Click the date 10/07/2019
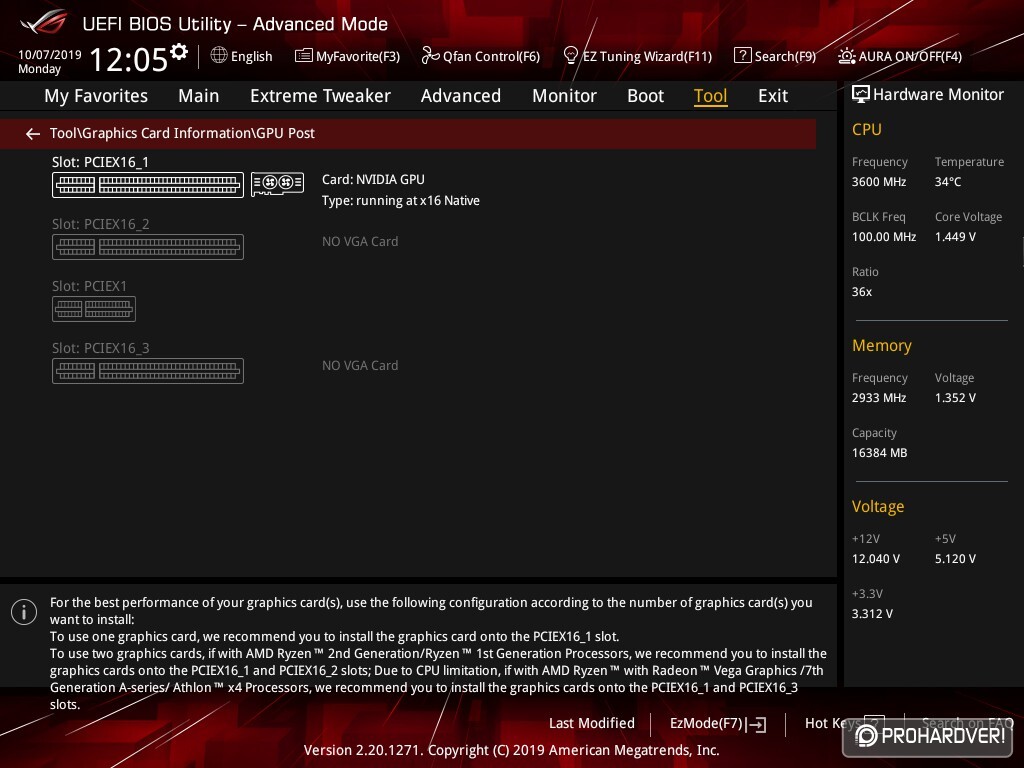Viewport: 1024px width, 768px height. coord(50,55)
